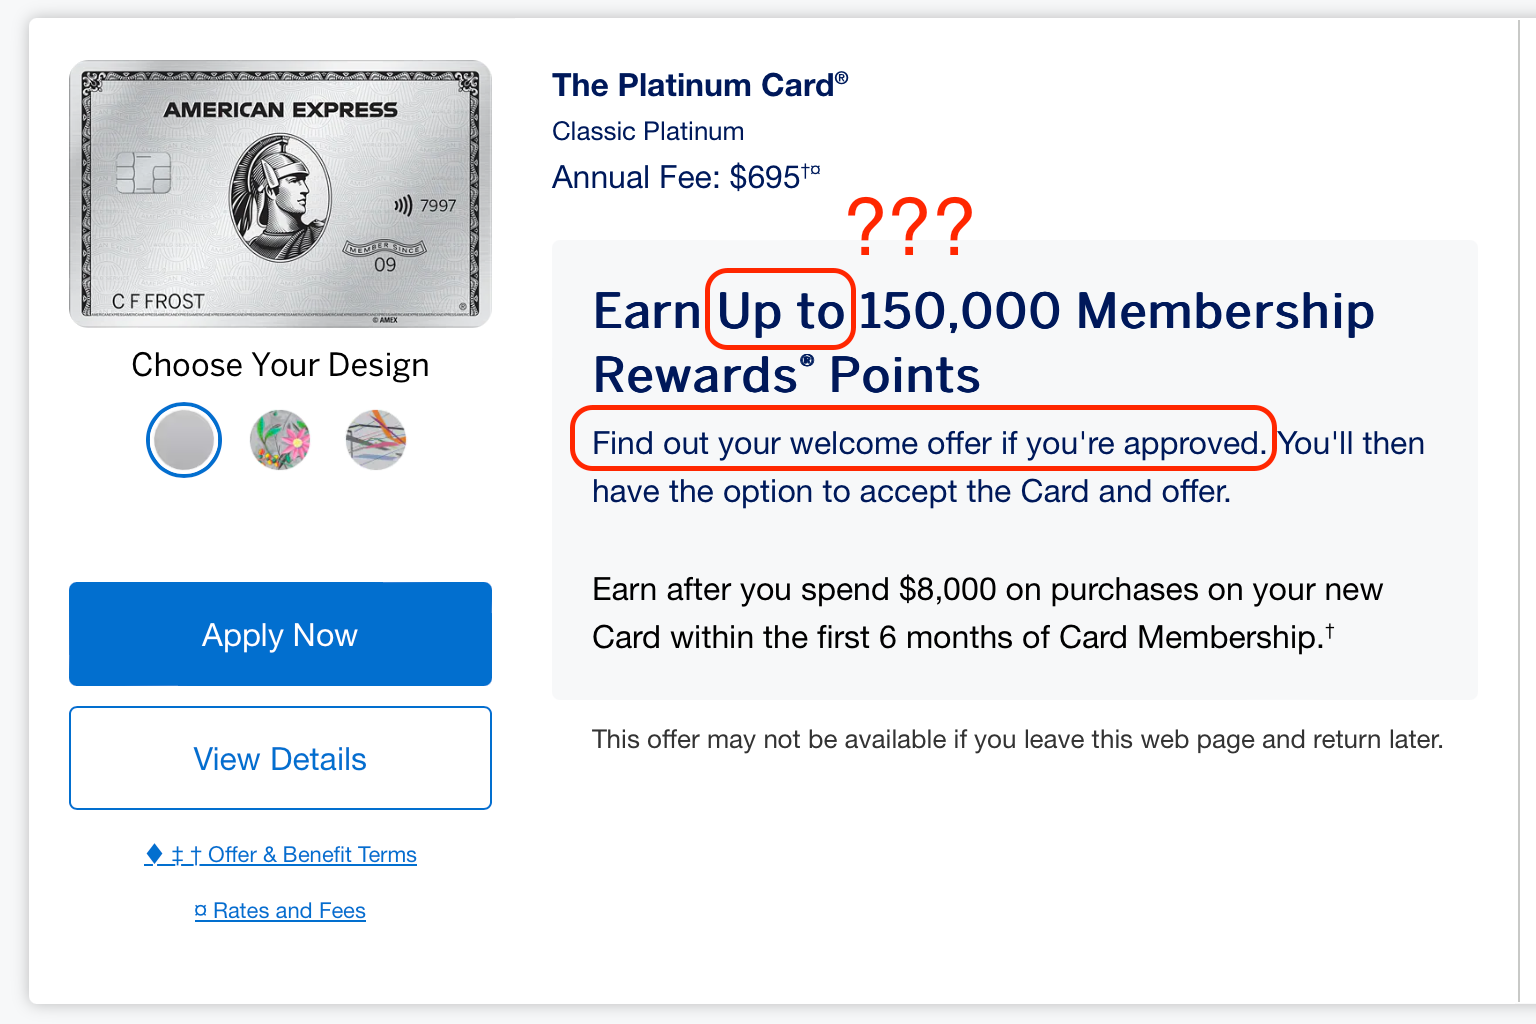Pick the abstract art card design swatch
The height and width of the screenshot is (1024, 1536).
point(376,440)
